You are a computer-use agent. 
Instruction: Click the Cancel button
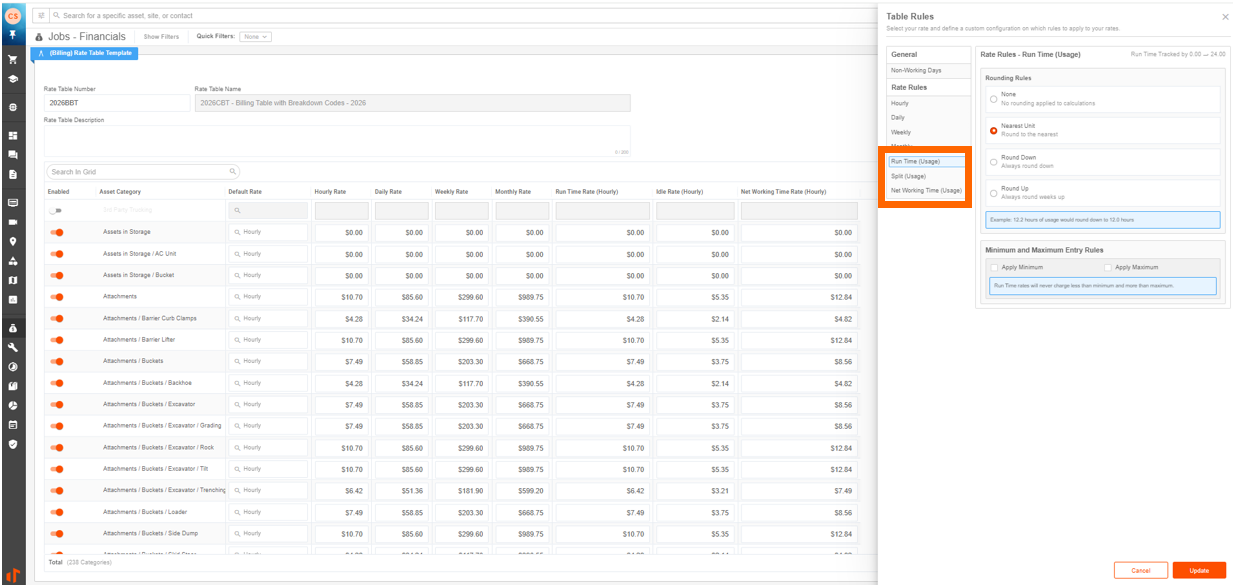[x=1141, y=571]
